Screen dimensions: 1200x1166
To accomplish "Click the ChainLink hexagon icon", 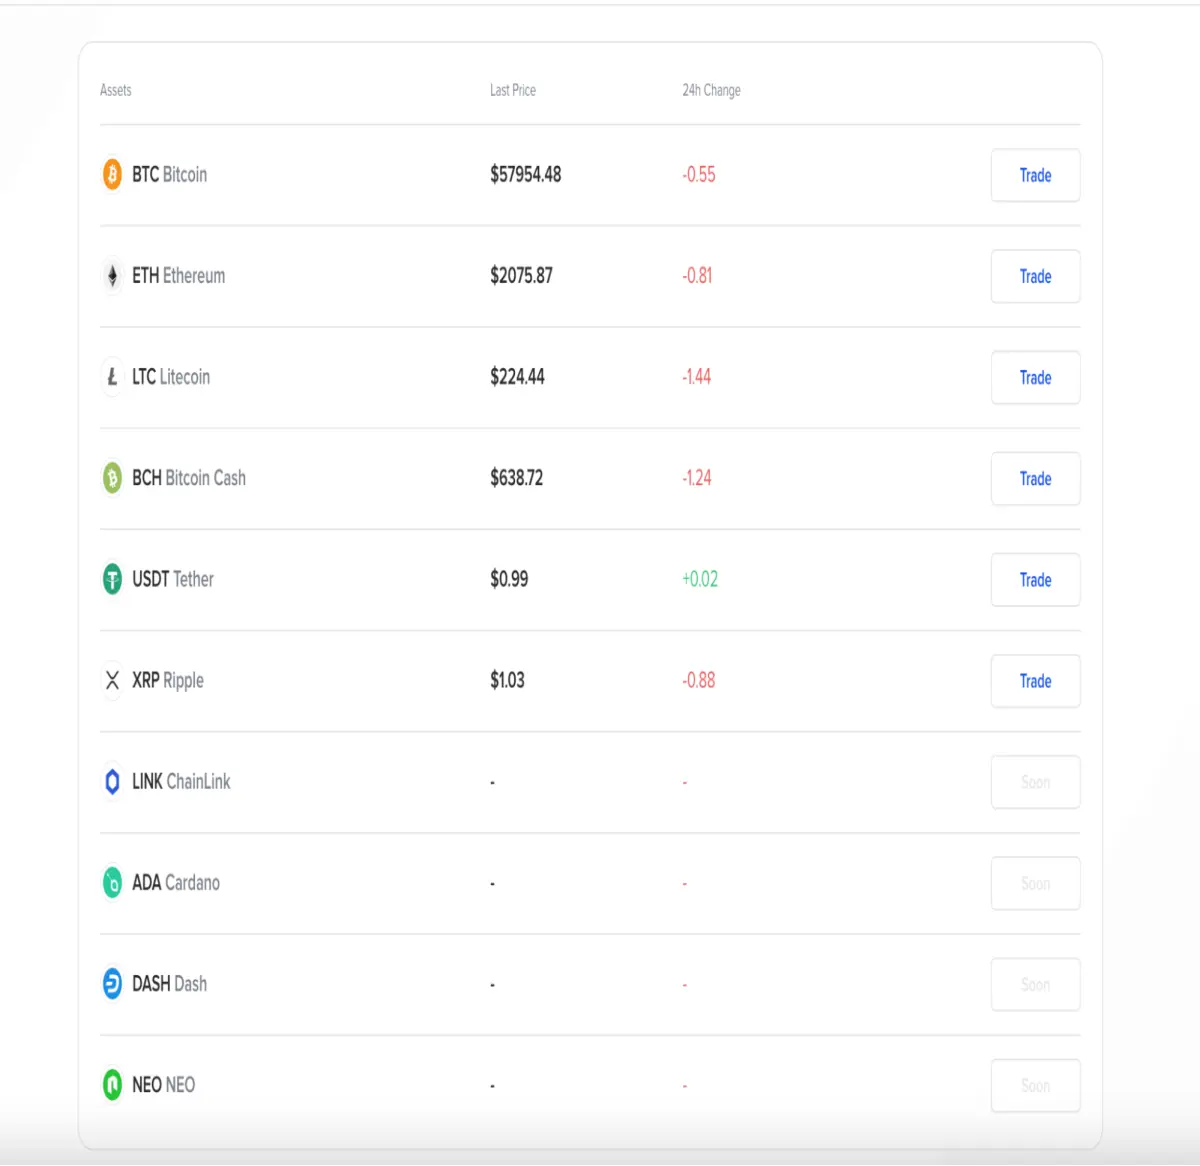I will [x=112, y=781].
